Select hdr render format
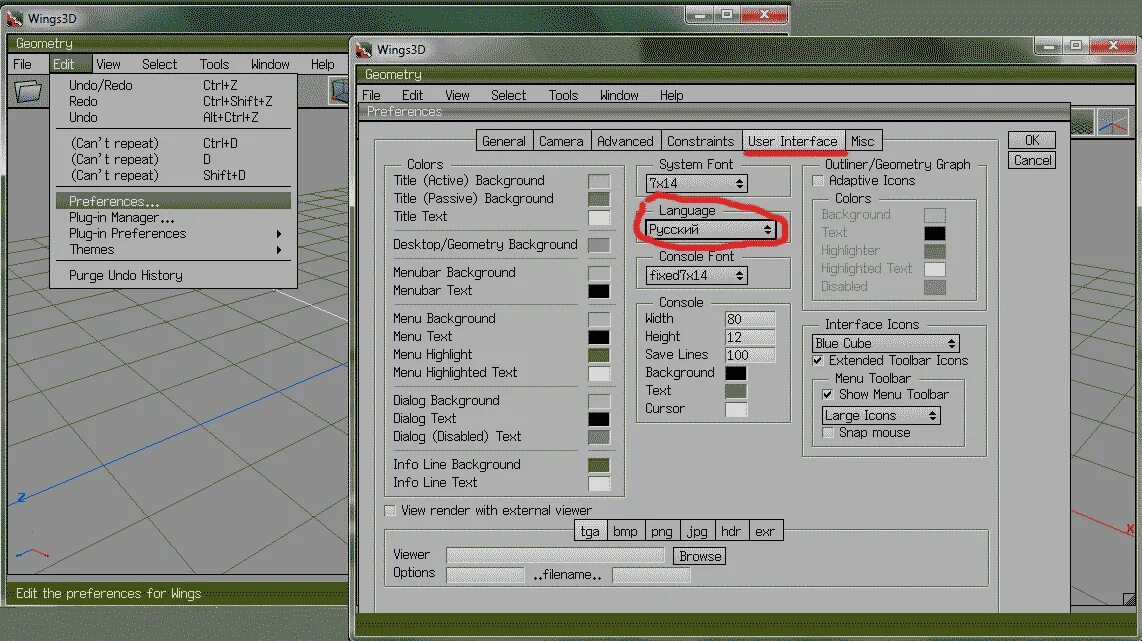Image resolution: width=1142 pixels, height=641 pixels. tap(731, 531)
